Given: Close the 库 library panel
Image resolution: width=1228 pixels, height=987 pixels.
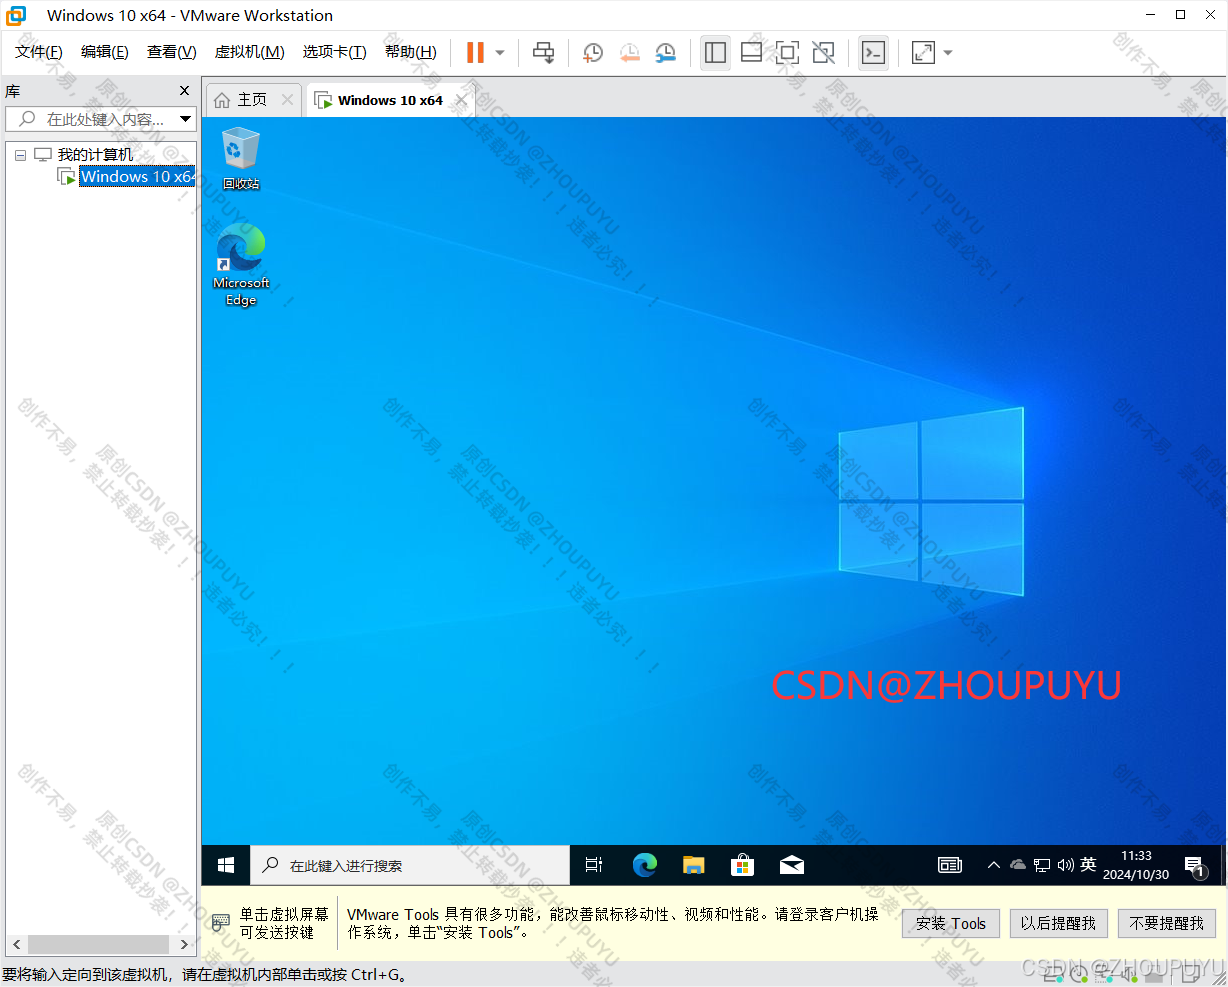Looking at the screenshot, I should [184, 91].
